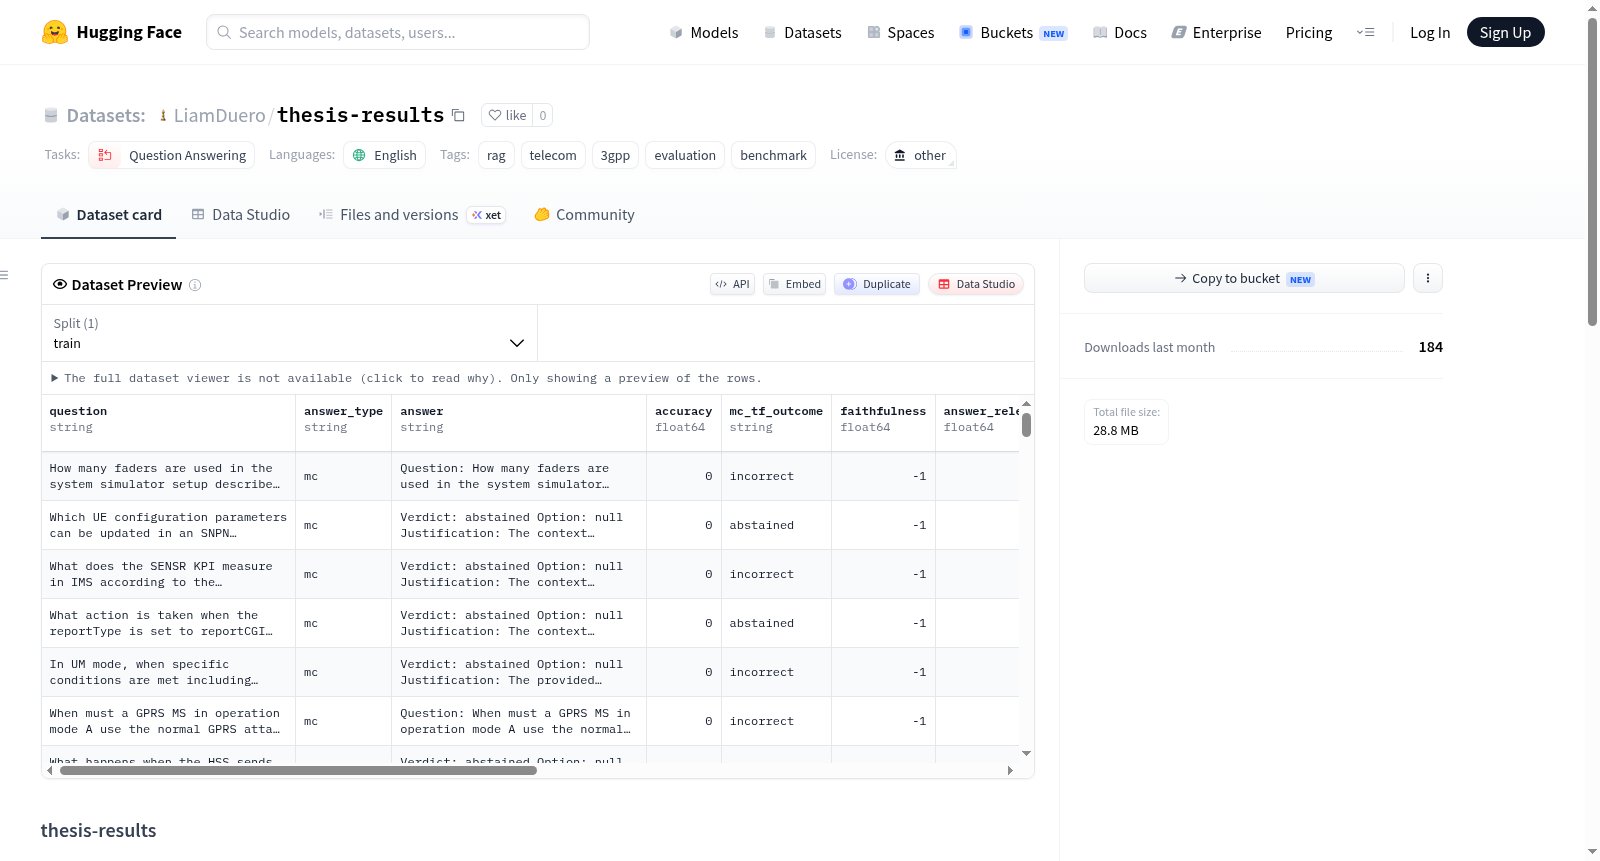Select the 'When must a GPRS MS' question cell
Image resolution: width=1600 pixels, height=861 pixels.
point(168,721)
